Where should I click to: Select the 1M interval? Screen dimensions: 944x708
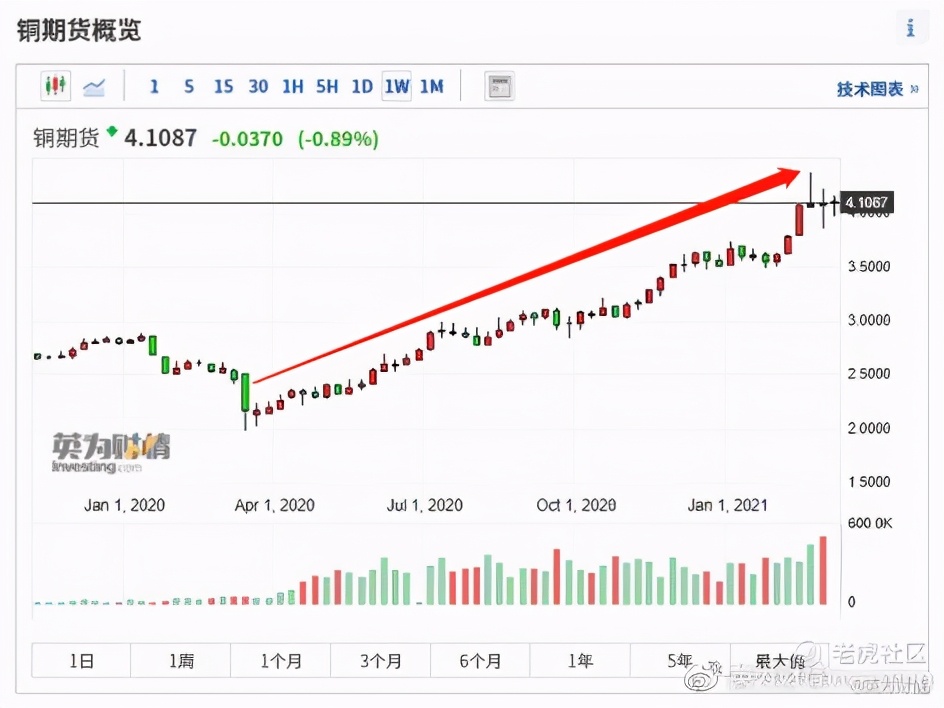coord(432,87)
